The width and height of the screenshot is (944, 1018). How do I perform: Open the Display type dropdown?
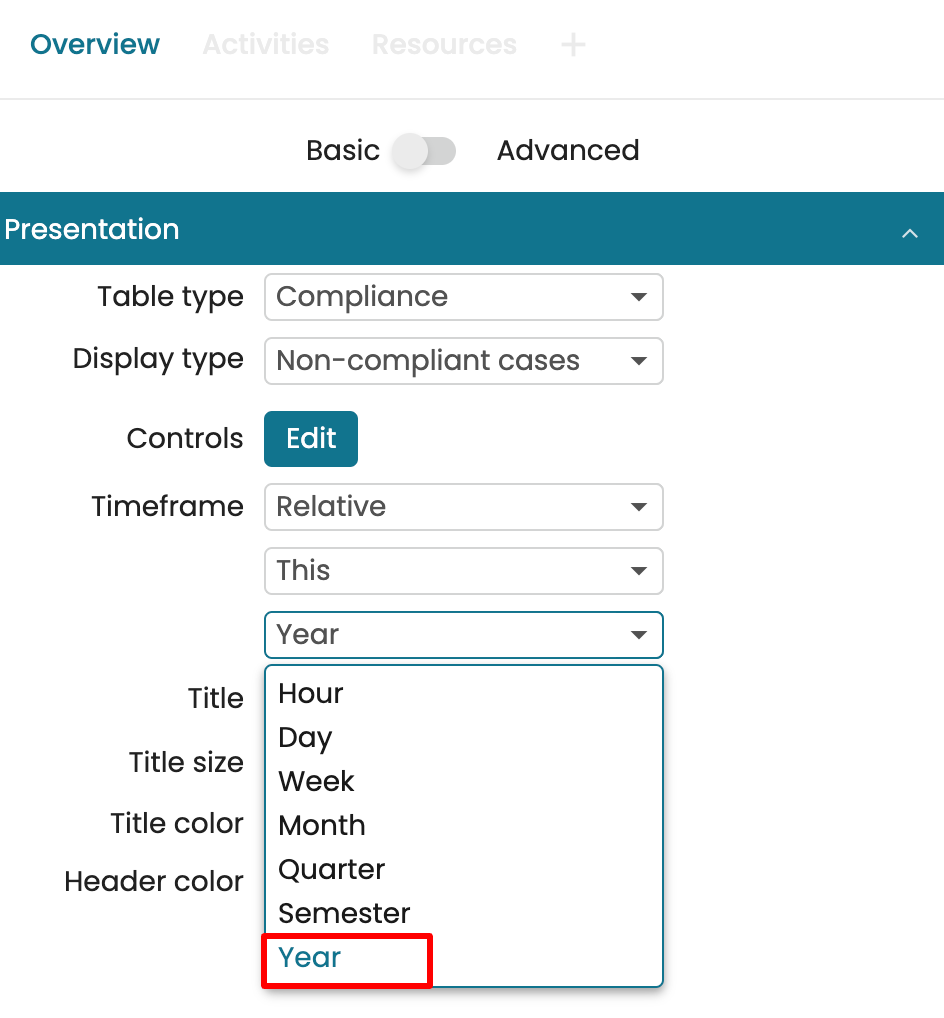coord(463,361)
